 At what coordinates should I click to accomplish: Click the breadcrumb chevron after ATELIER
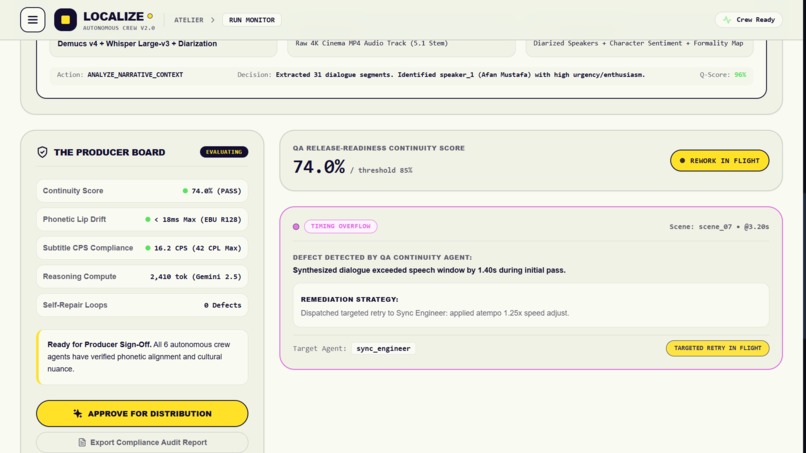(213, 20)
